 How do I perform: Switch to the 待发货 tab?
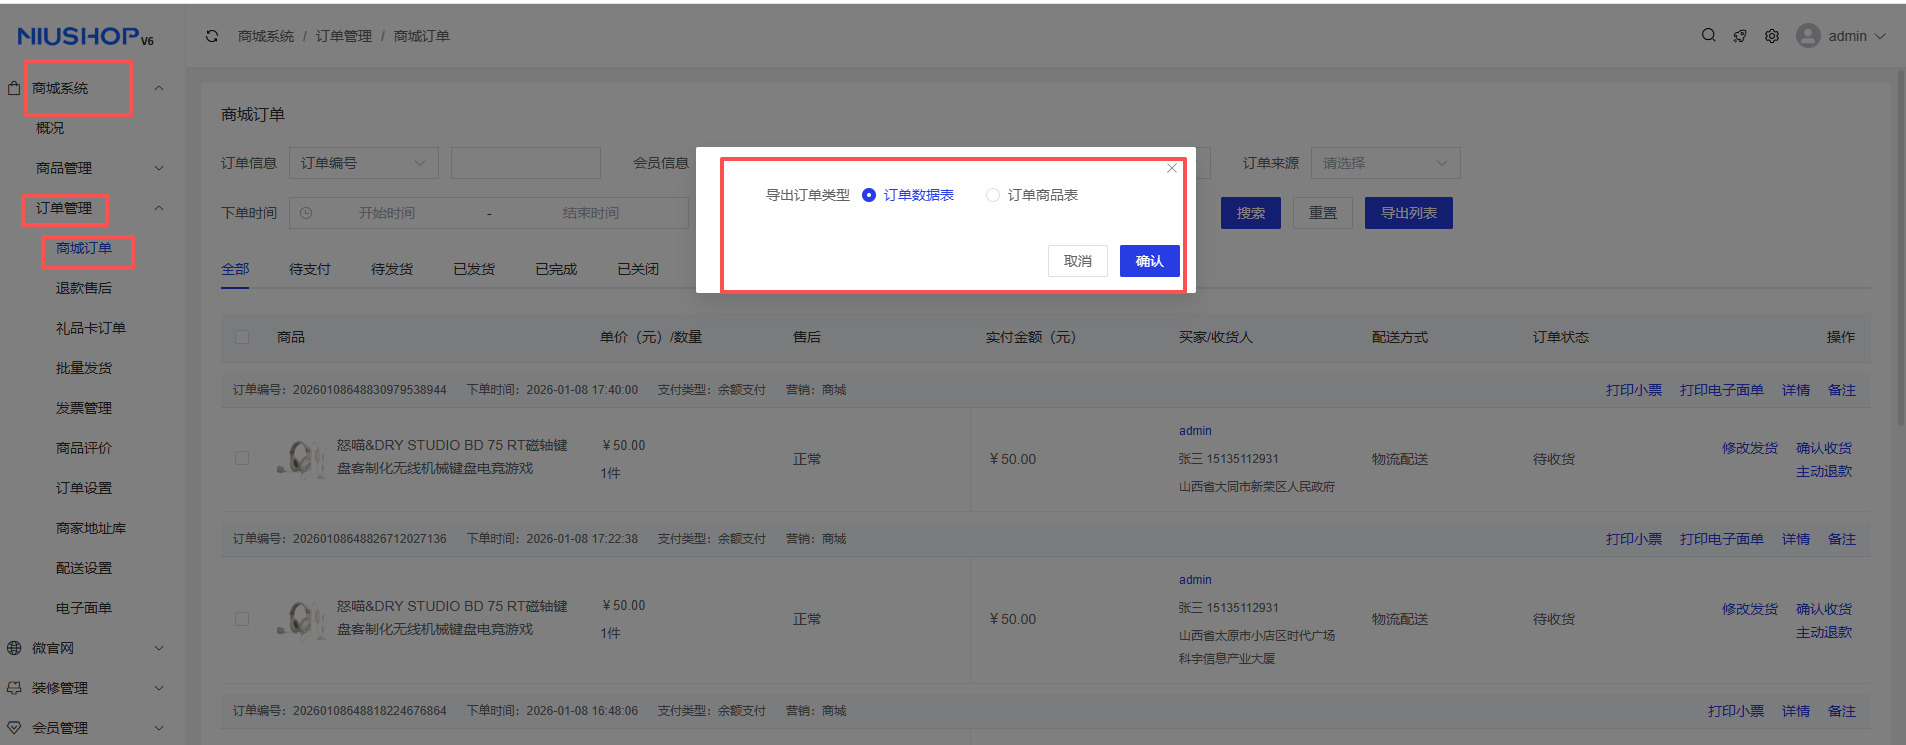pos(392,269)
